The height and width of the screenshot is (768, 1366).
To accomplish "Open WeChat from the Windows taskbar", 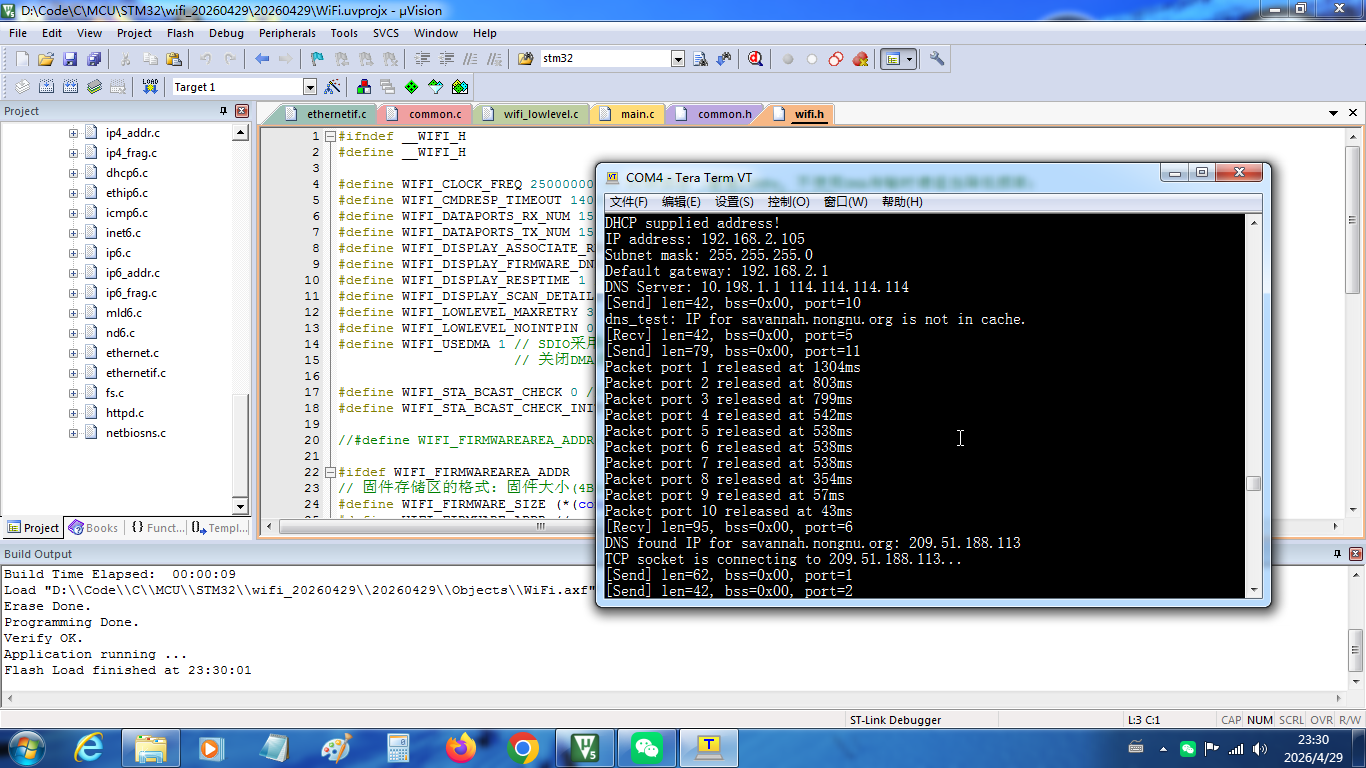I will point(647,747).
